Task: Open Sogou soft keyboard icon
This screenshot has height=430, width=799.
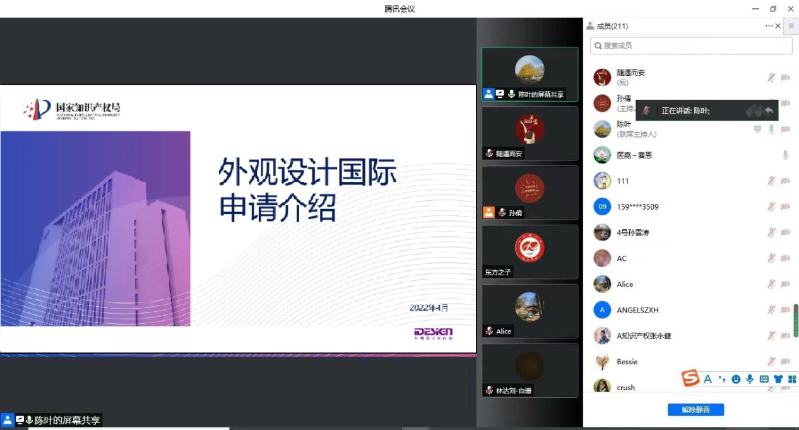Action: click(764, 379)
